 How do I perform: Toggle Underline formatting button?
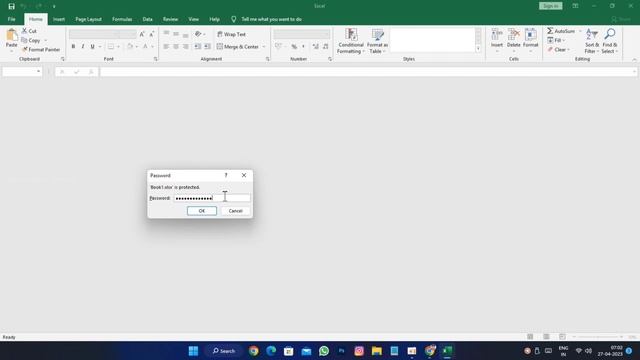coord(93,47)
